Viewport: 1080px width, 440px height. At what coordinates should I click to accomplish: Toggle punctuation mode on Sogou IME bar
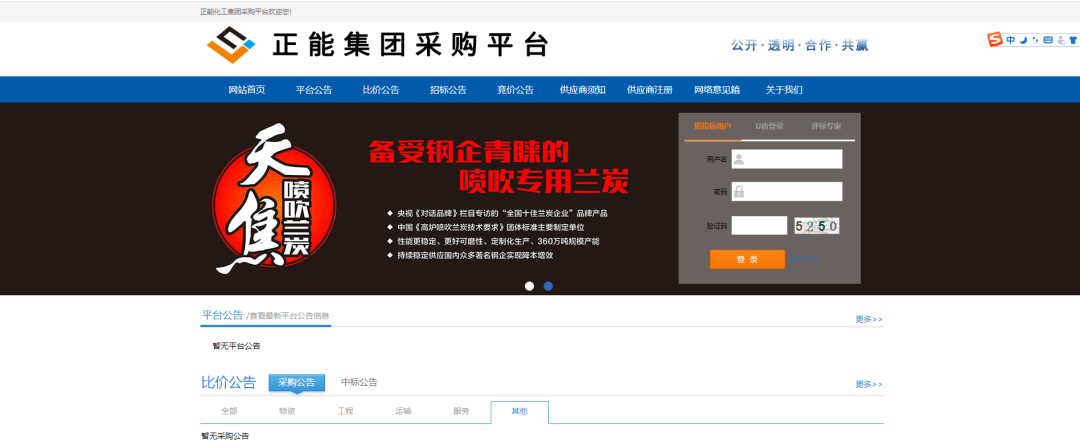[1035, 40]
